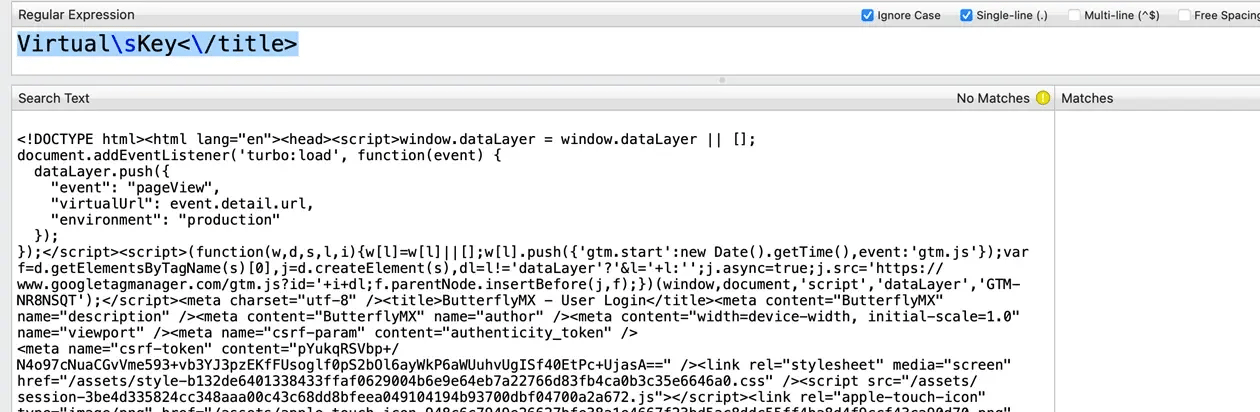The image size is (1260, 412).
Task: Grab the horizontal split divider dot handle
Action: [x=720, y=79]
